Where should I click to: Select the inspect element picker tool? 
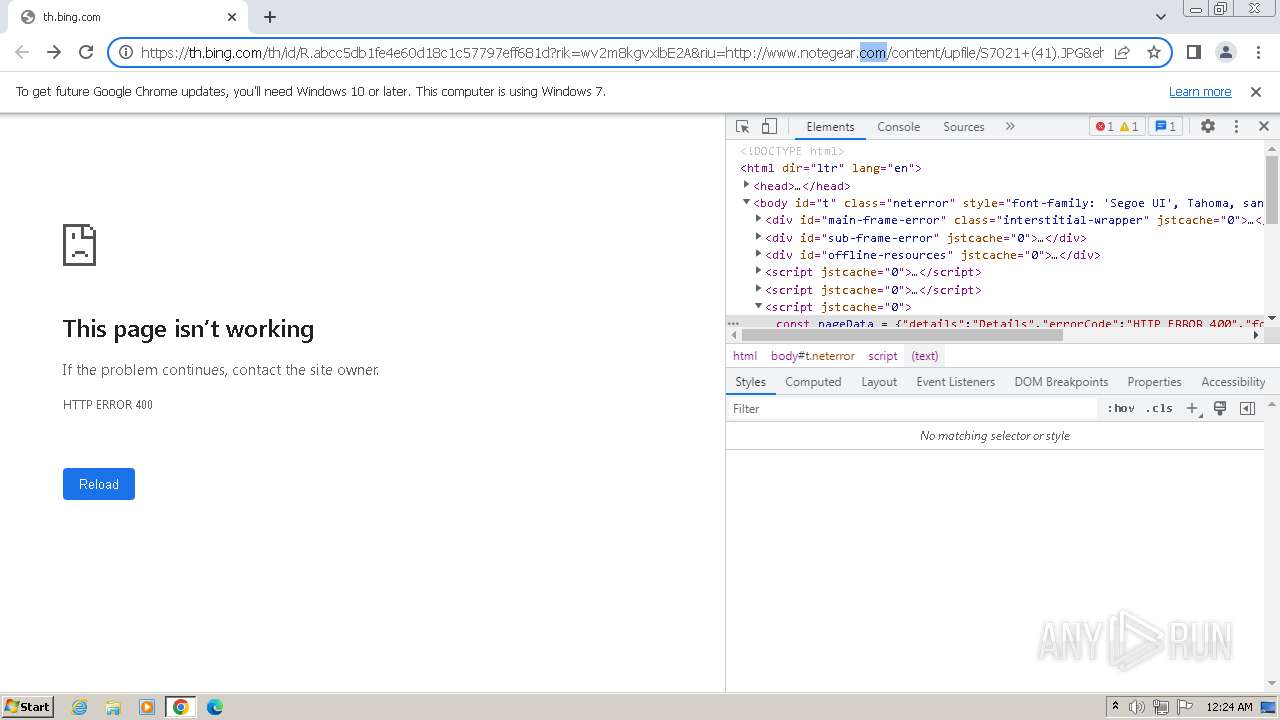point(742,127)
